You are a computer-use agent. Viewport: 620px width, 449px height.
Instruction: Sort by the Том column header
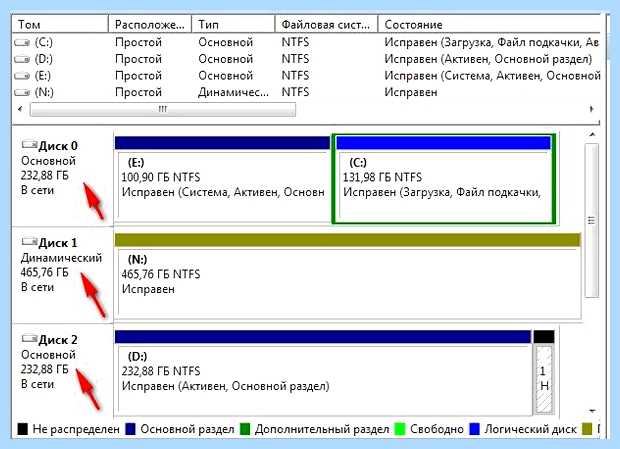(x=60, y=25)
